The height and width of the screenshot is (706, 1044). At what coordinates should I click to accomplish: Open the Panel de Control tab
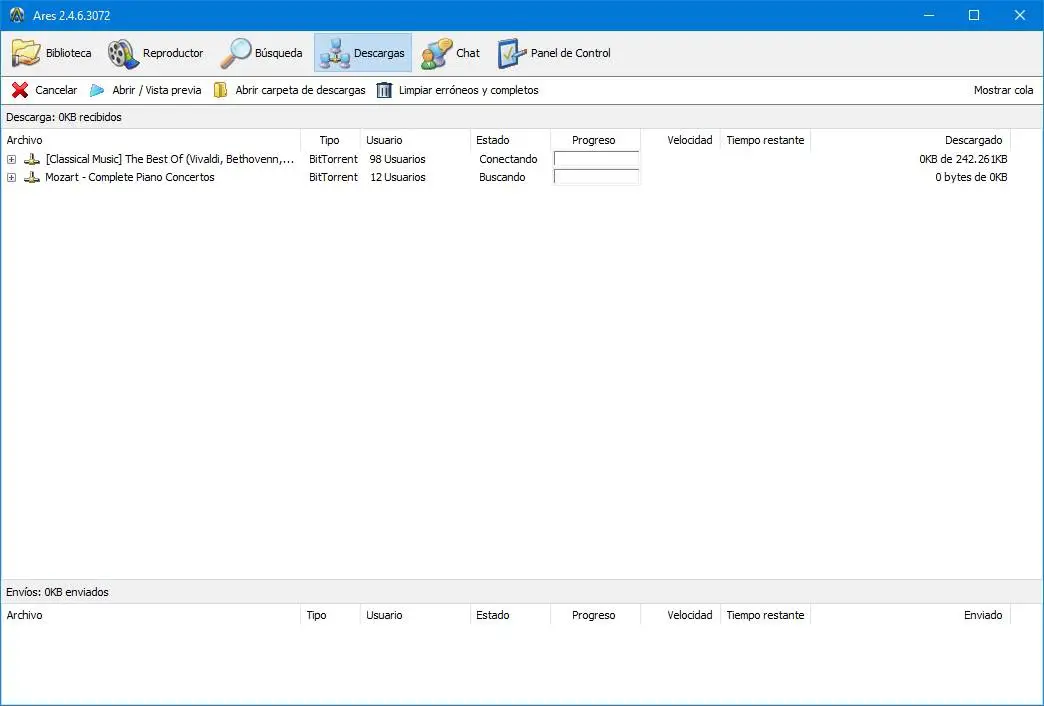coord(554,53)
